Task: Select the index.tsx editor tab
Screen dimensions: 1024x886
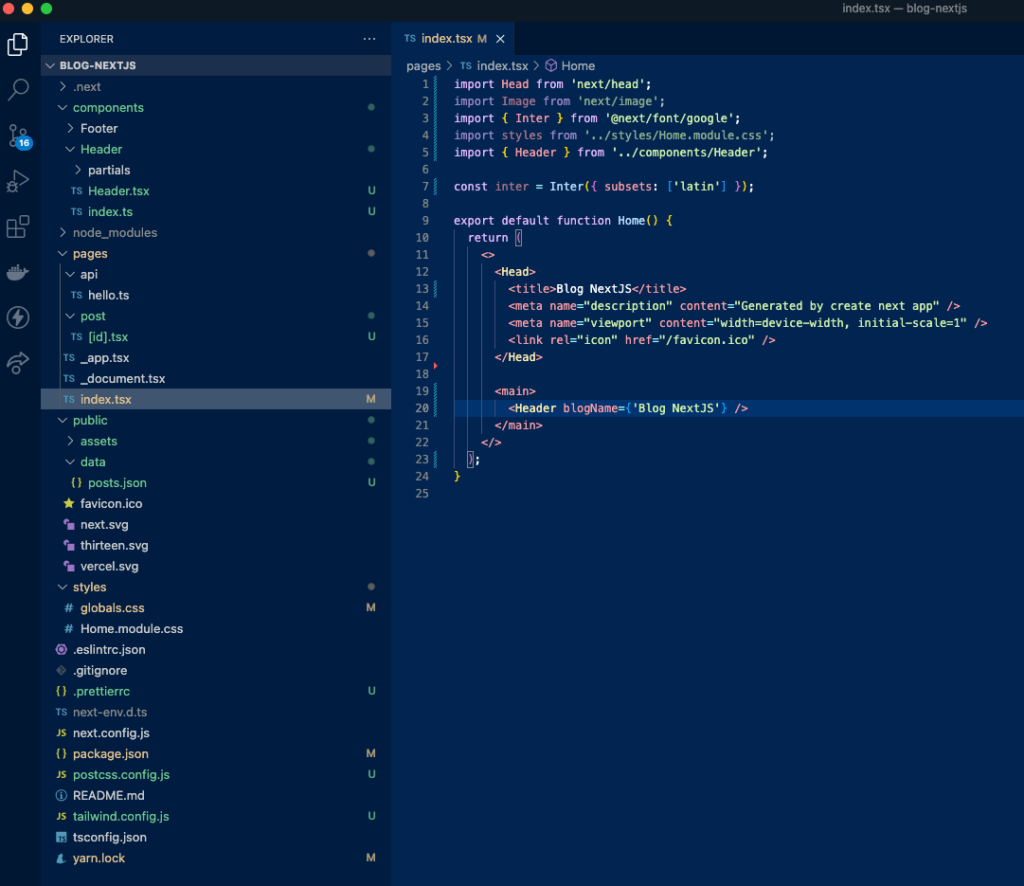Action: (x=444, y=39)
